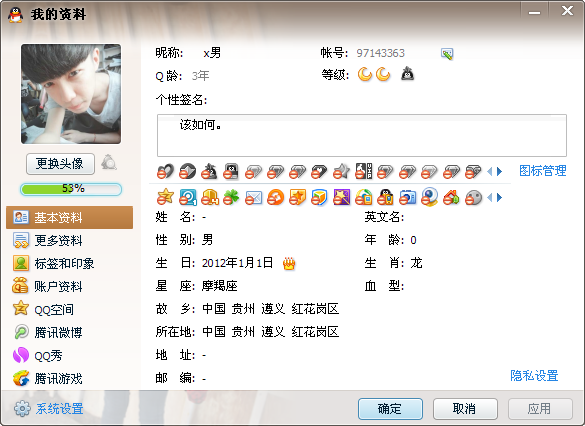
Task: Open the 图标管理 link
Action: pos(543,171)
